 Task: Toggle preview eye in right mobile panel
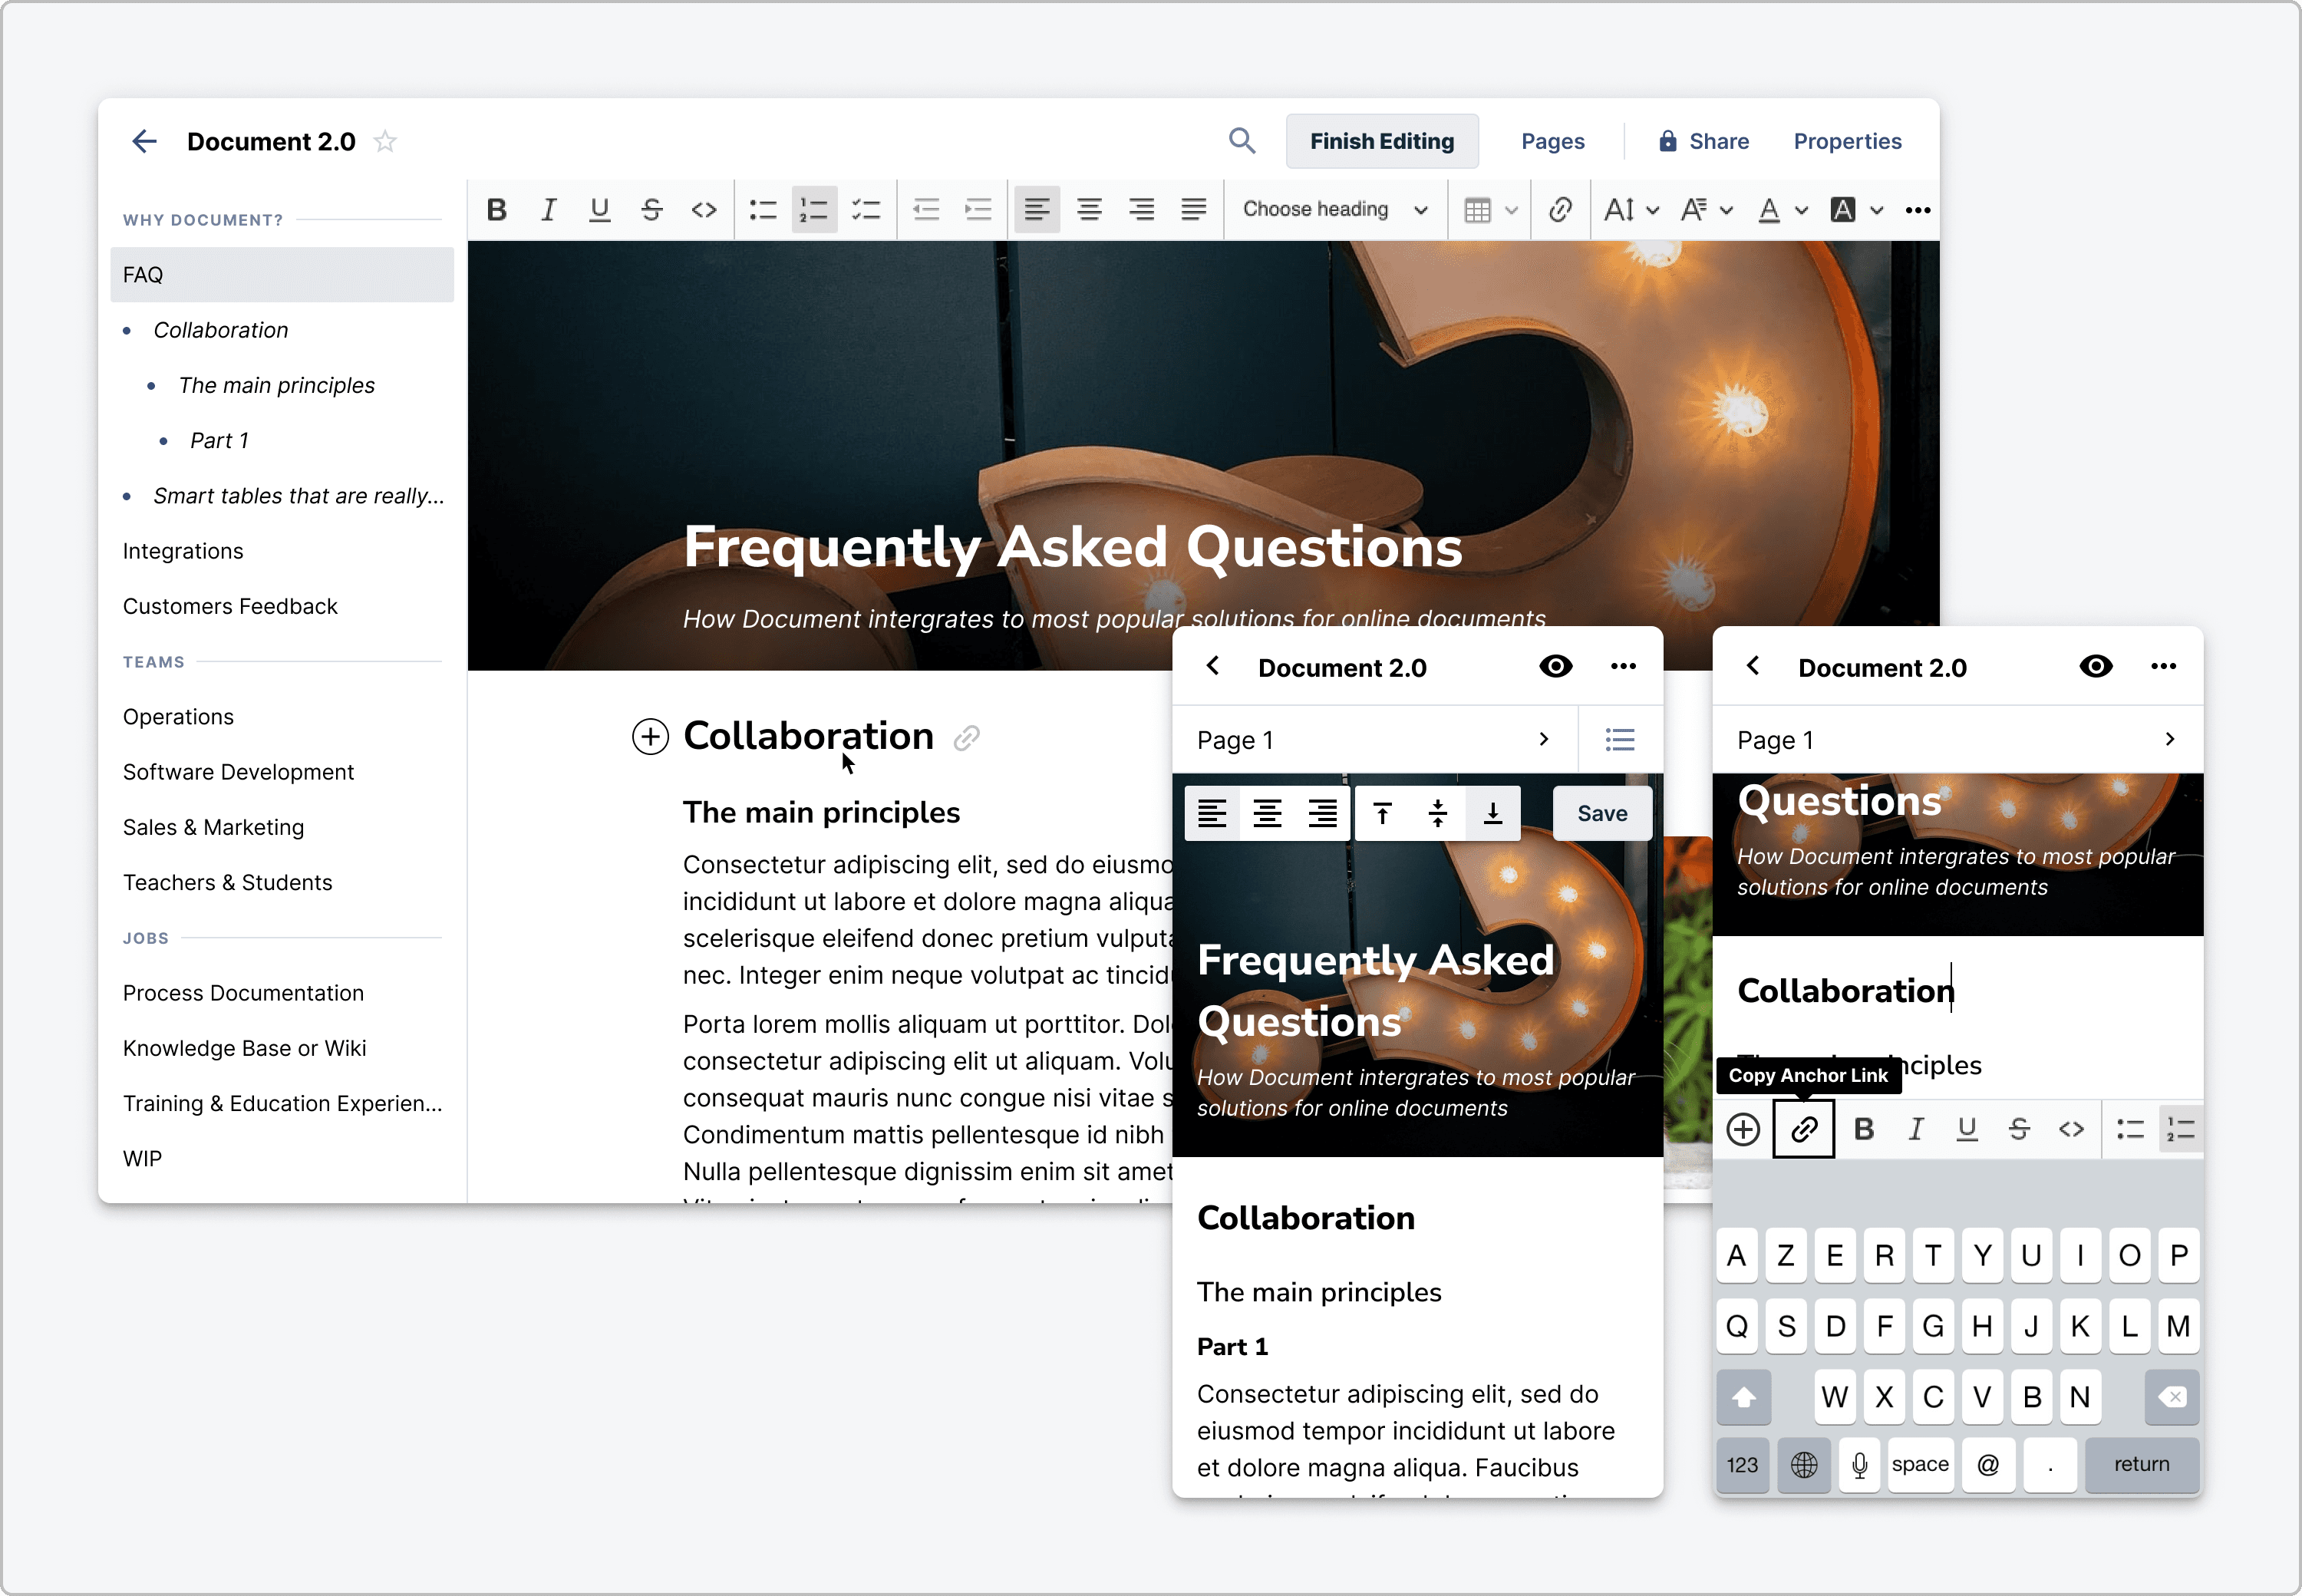(x=2096, y=666)
